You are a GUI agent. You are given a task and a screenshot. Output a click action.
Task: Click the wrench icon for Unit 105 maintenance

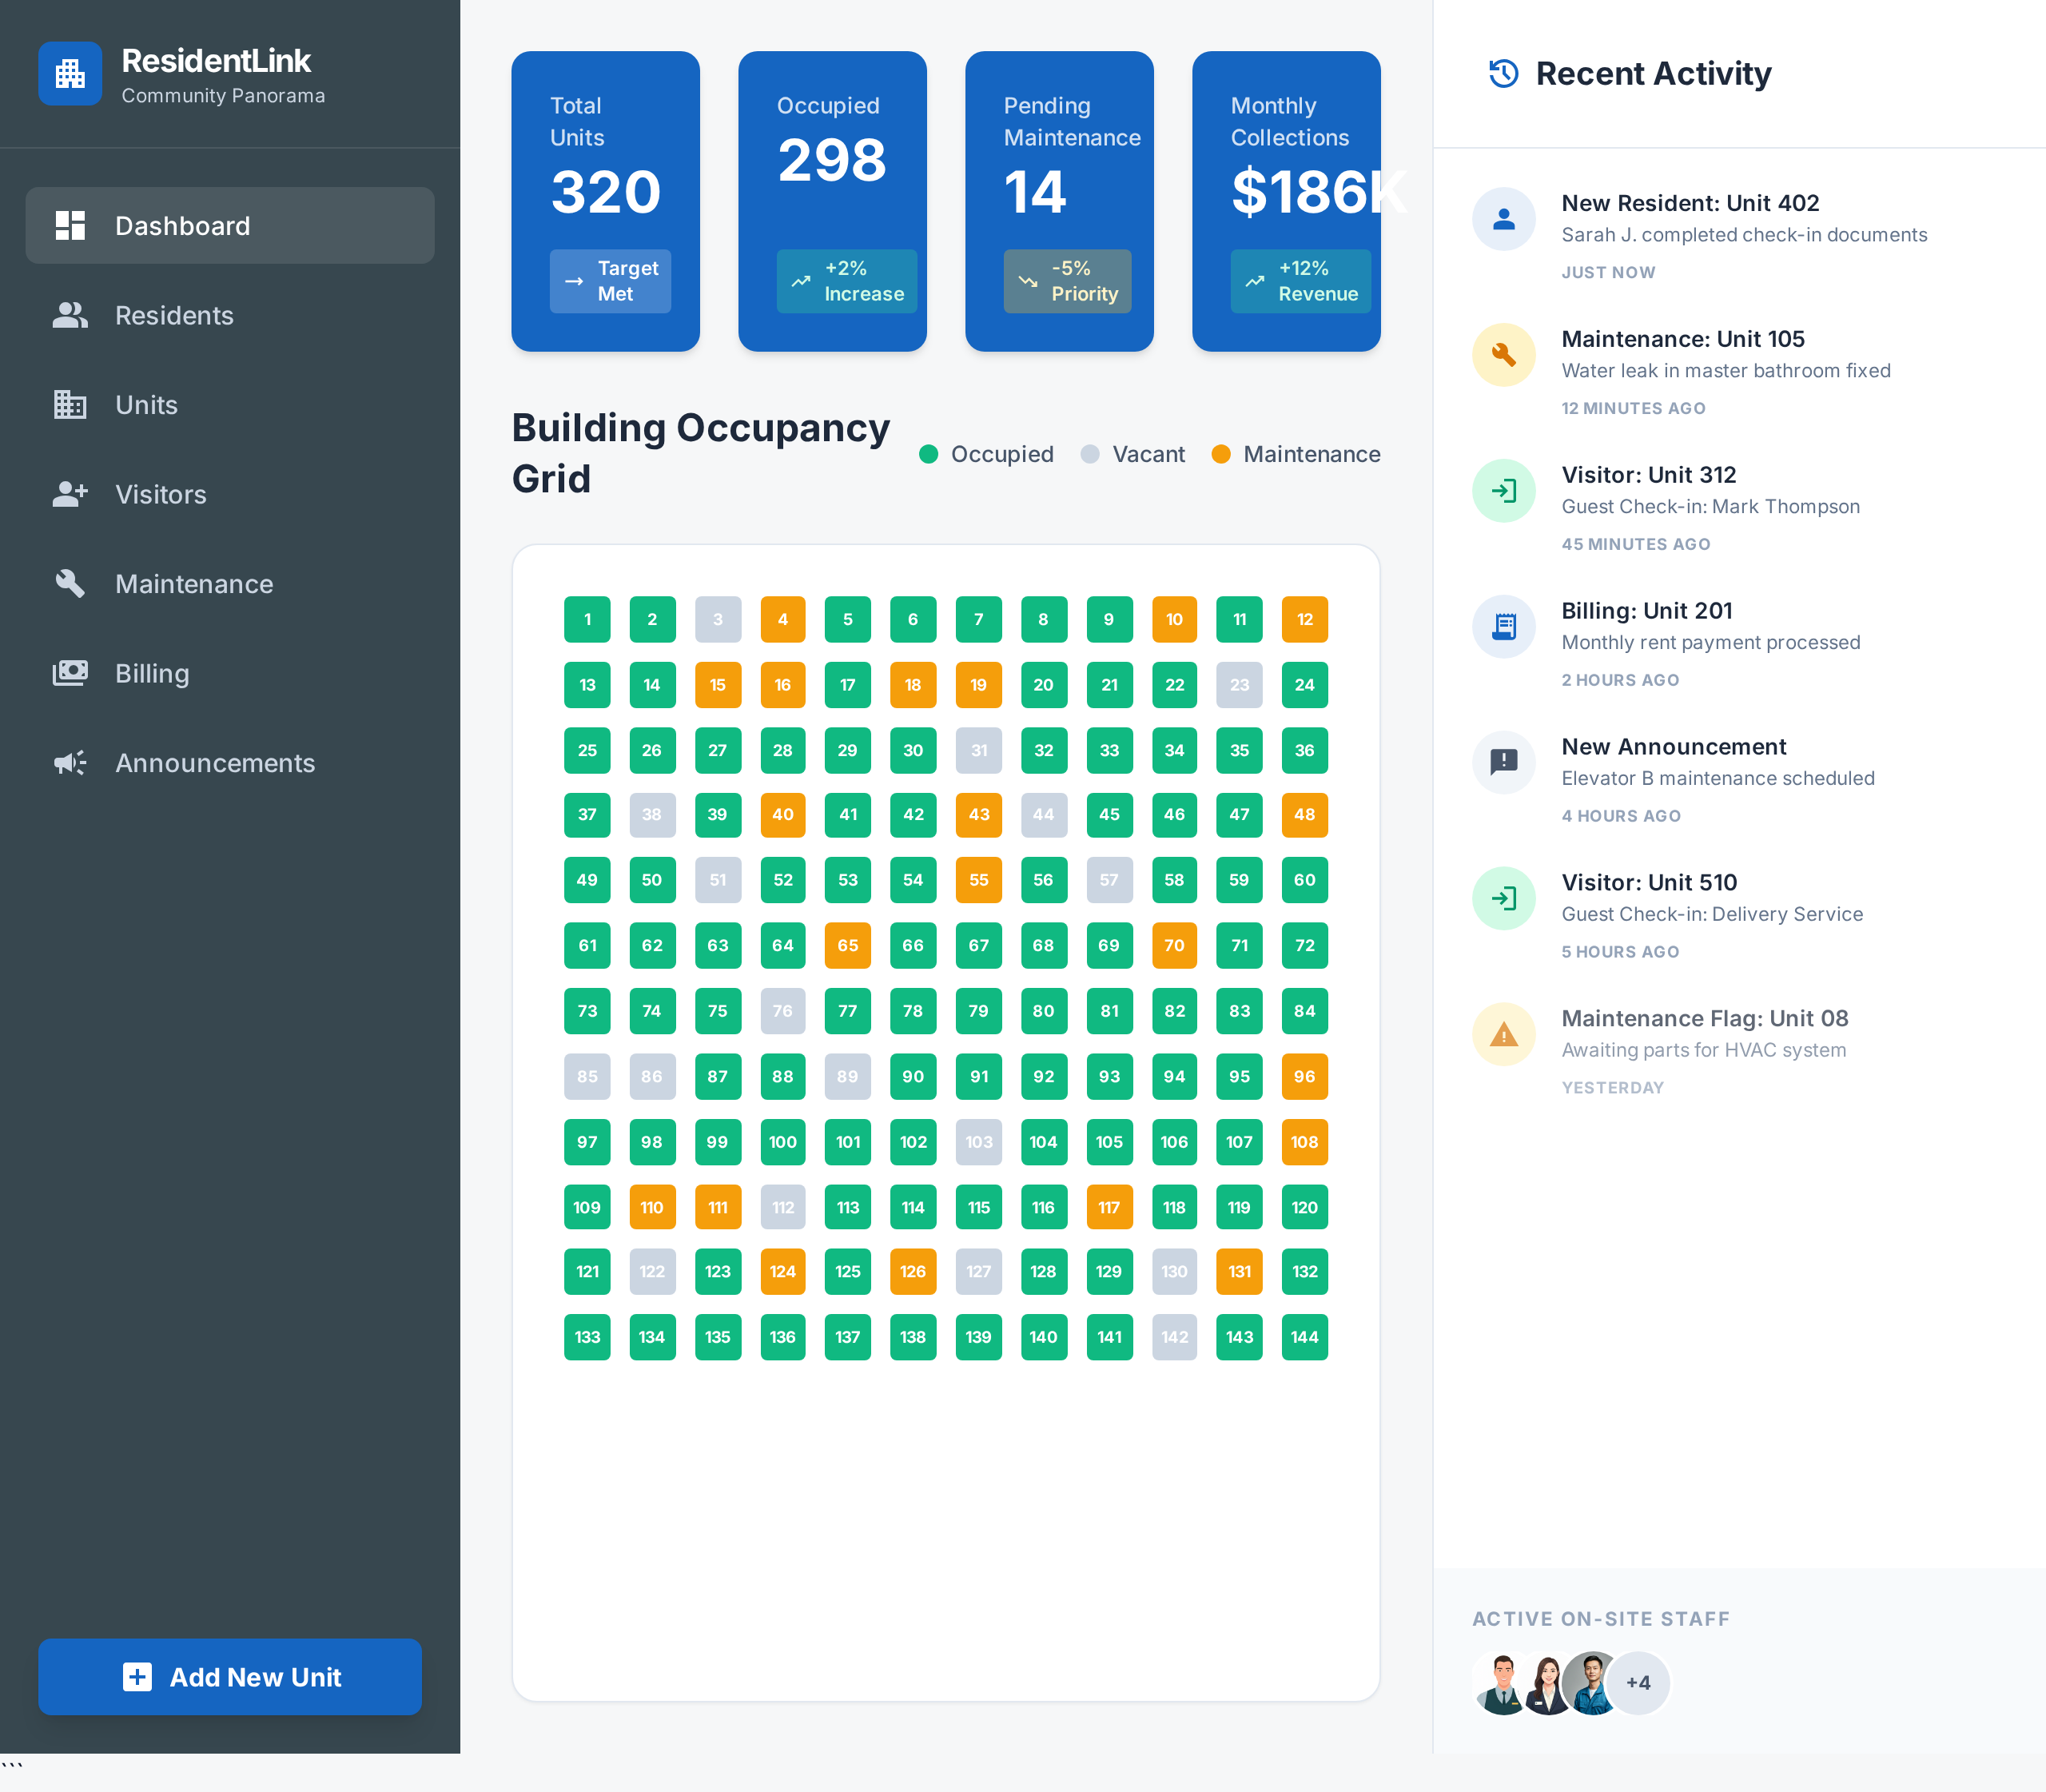(1503, 355)
